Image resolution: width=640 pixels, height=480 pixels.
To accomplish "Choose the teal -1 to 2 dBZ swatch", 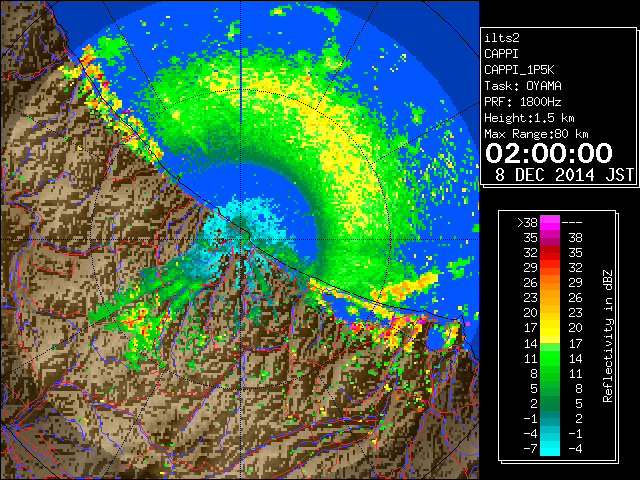I will (x=550, y=418).
